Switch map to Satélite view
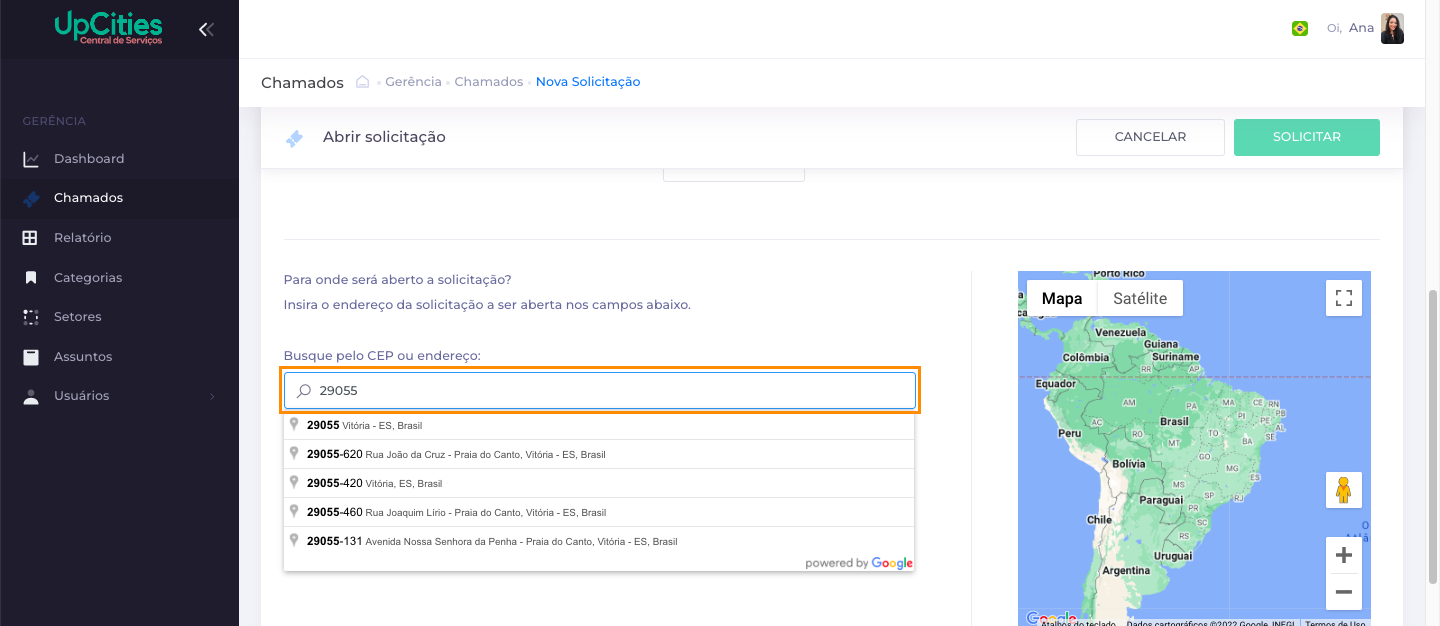1440x626 pixels. (x=1140, y=298)
